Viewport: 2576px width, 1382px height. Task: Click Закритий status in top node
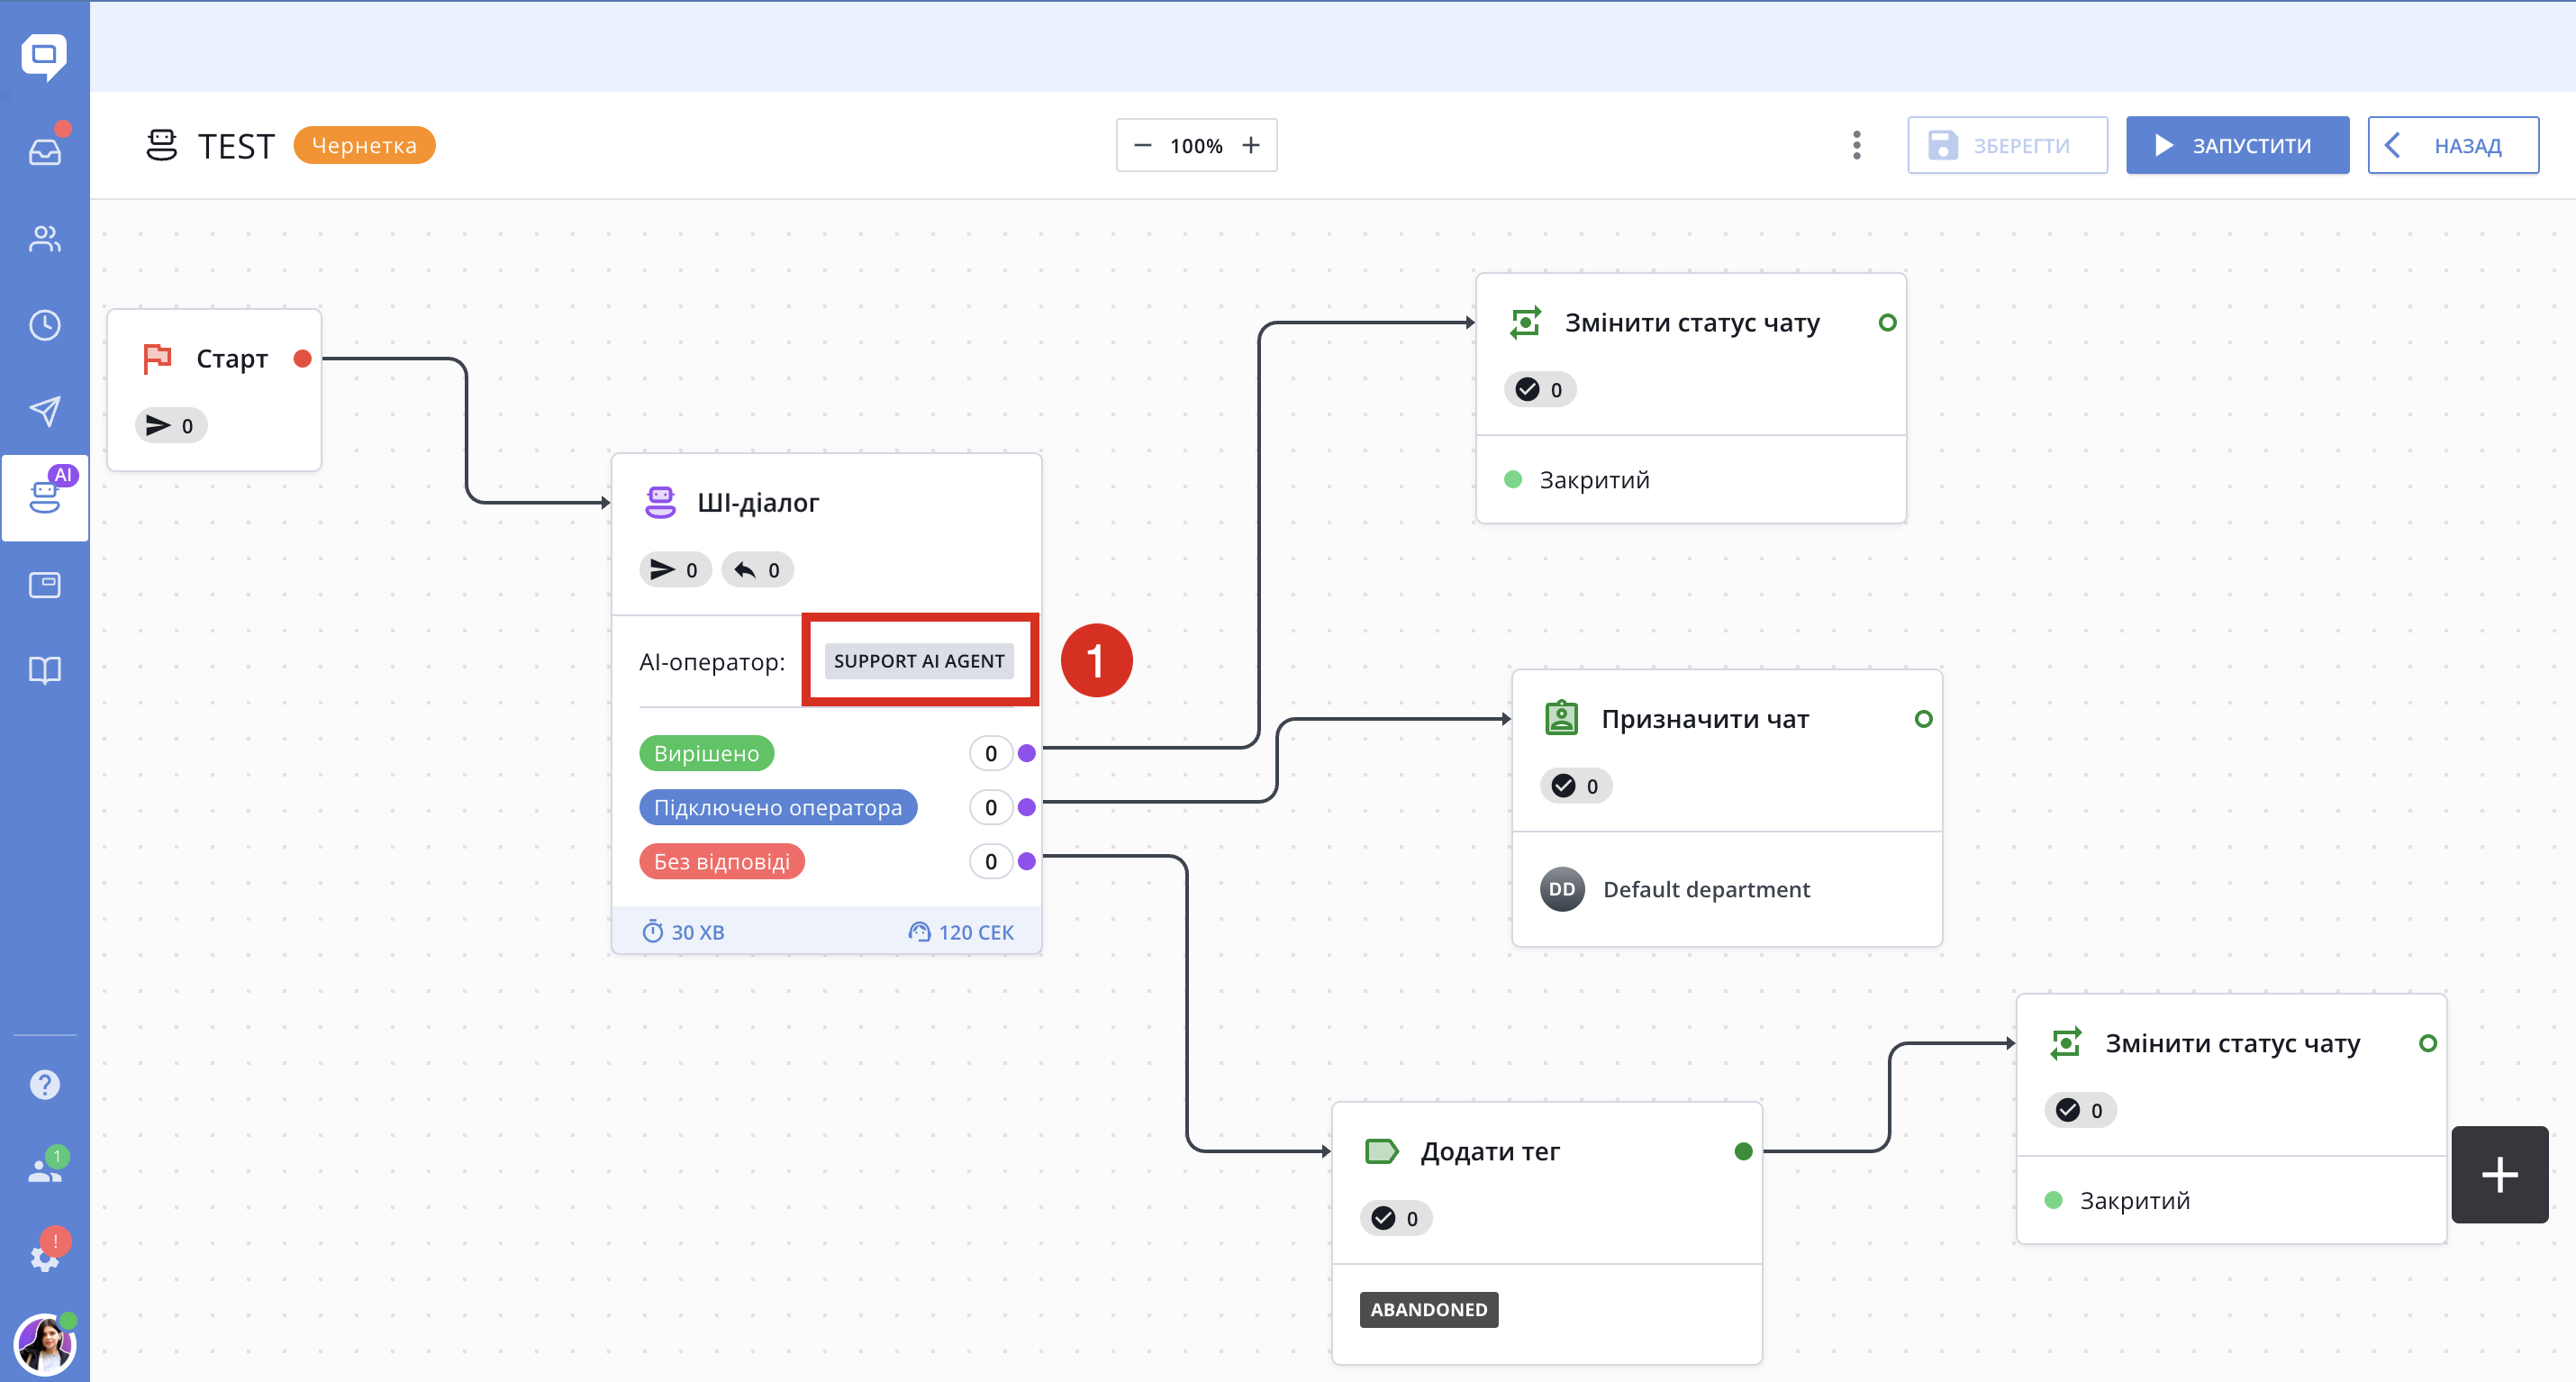[x=1578, y=480]
